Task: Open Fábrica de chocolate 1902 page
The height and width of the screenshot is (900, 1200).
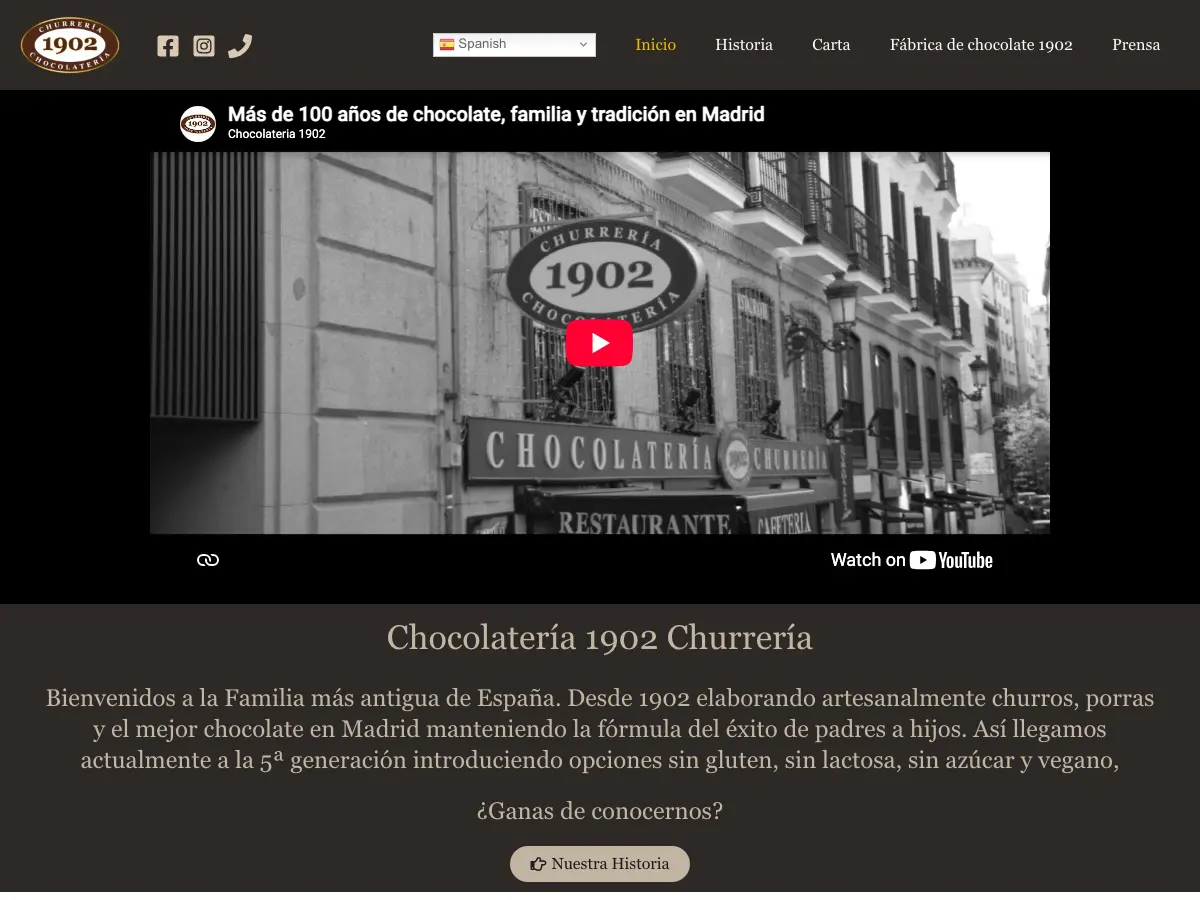Action: click(981, 45)
